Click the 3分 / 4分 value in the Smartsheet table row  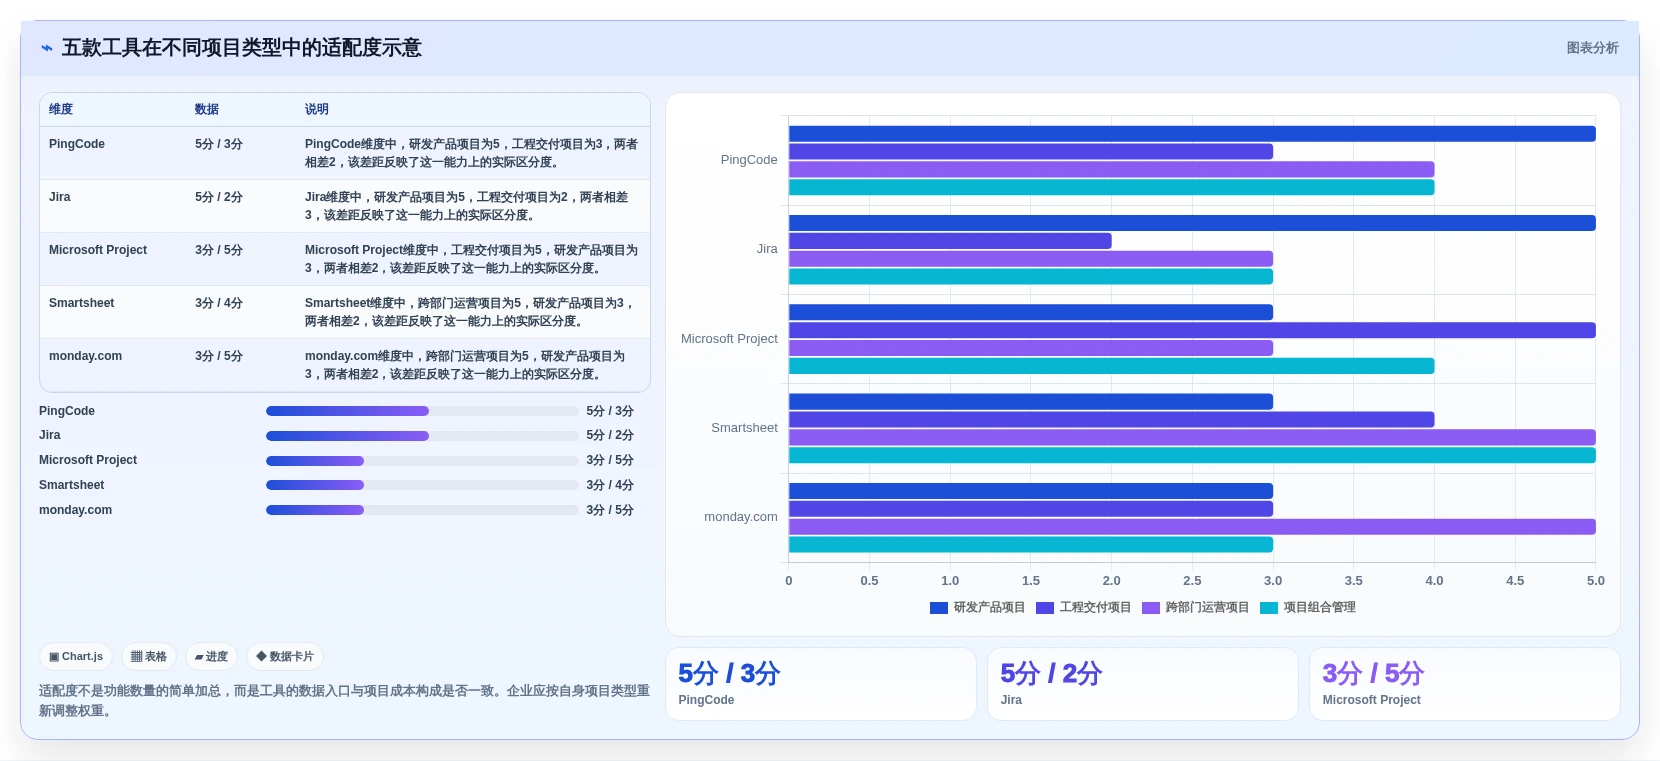219,303
